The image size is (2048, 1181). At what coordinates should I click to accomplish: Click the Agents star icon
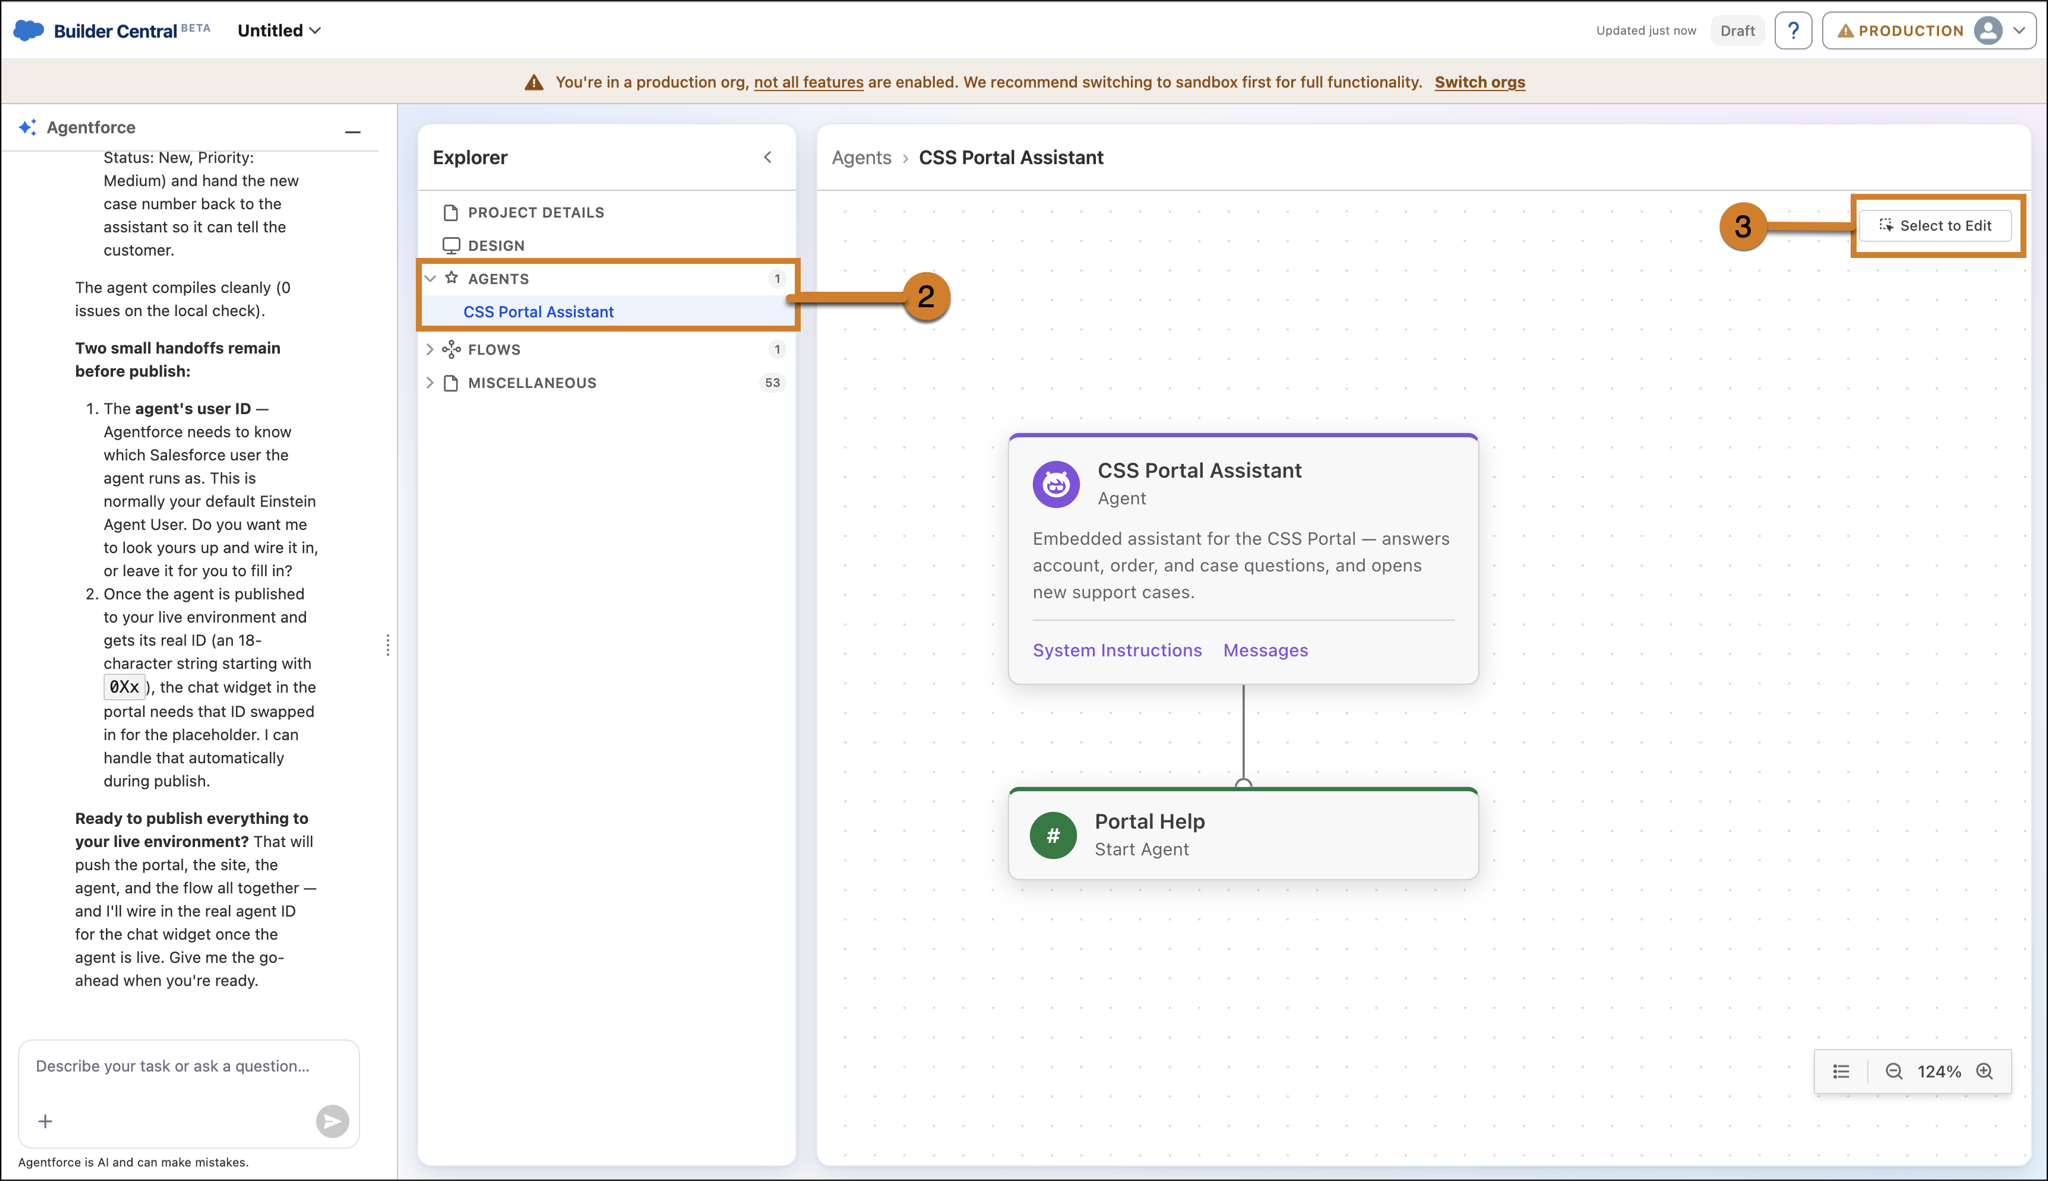(452, 278)
